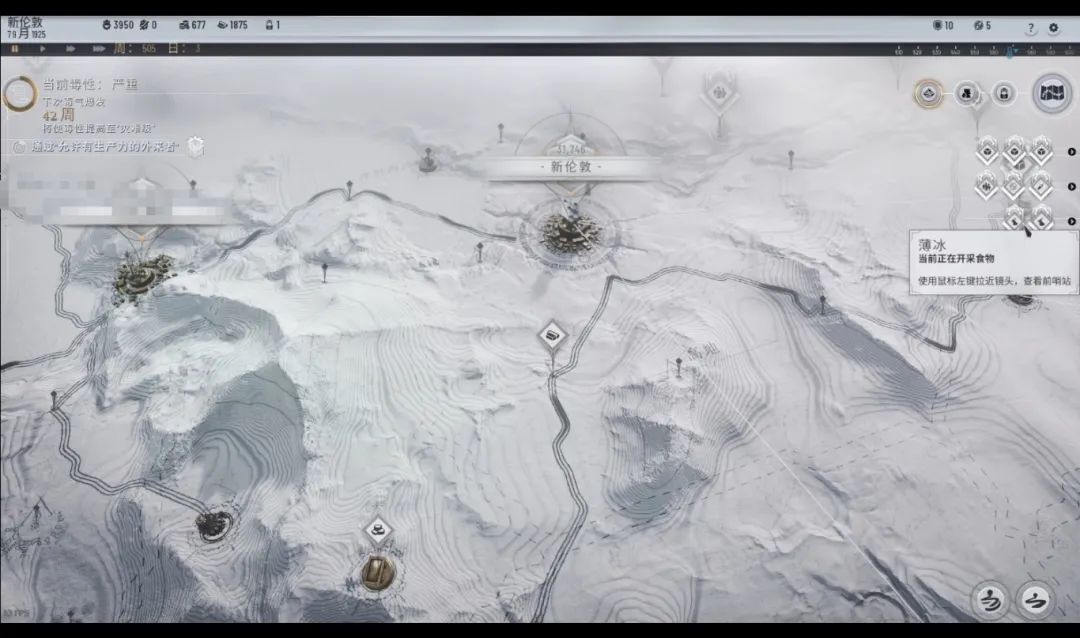Click the counter showing 10 in the top bar
Screen dimensions: 1080x638
pyautogui.click(x=943, y=25)
